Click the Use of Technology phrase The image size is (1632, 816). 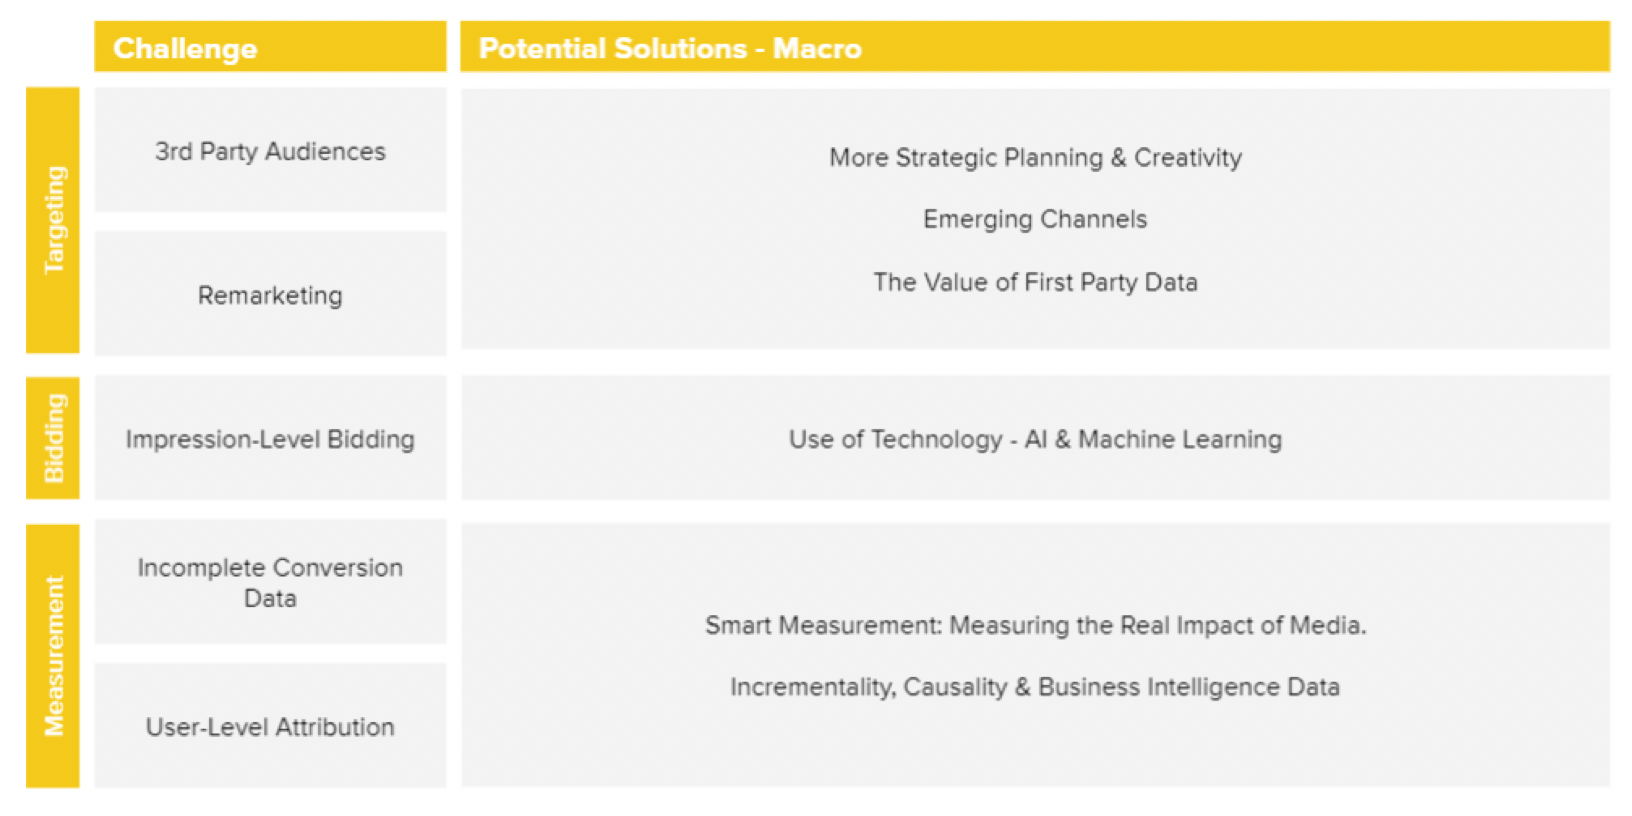pyautogui.click(x=895, y=439)
